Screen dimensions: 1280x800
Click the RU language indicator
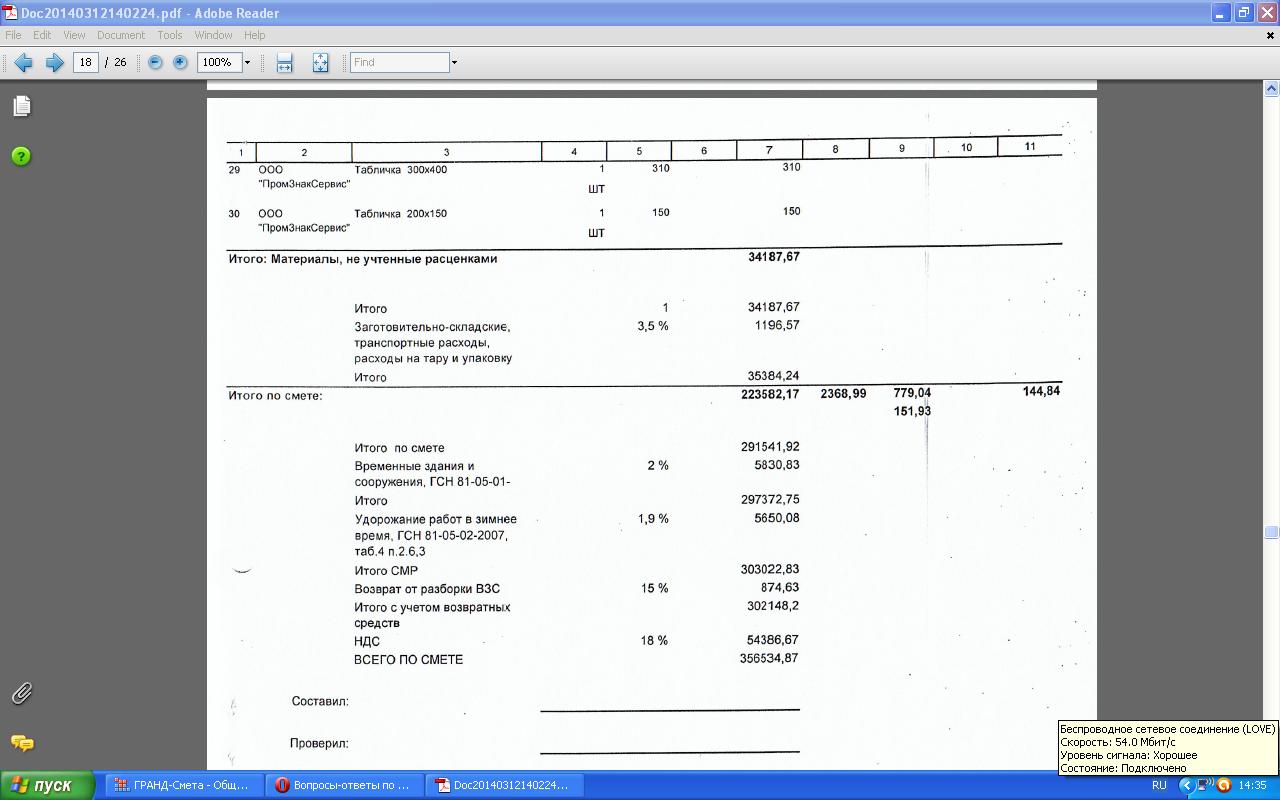click(x=1159, y=786)
